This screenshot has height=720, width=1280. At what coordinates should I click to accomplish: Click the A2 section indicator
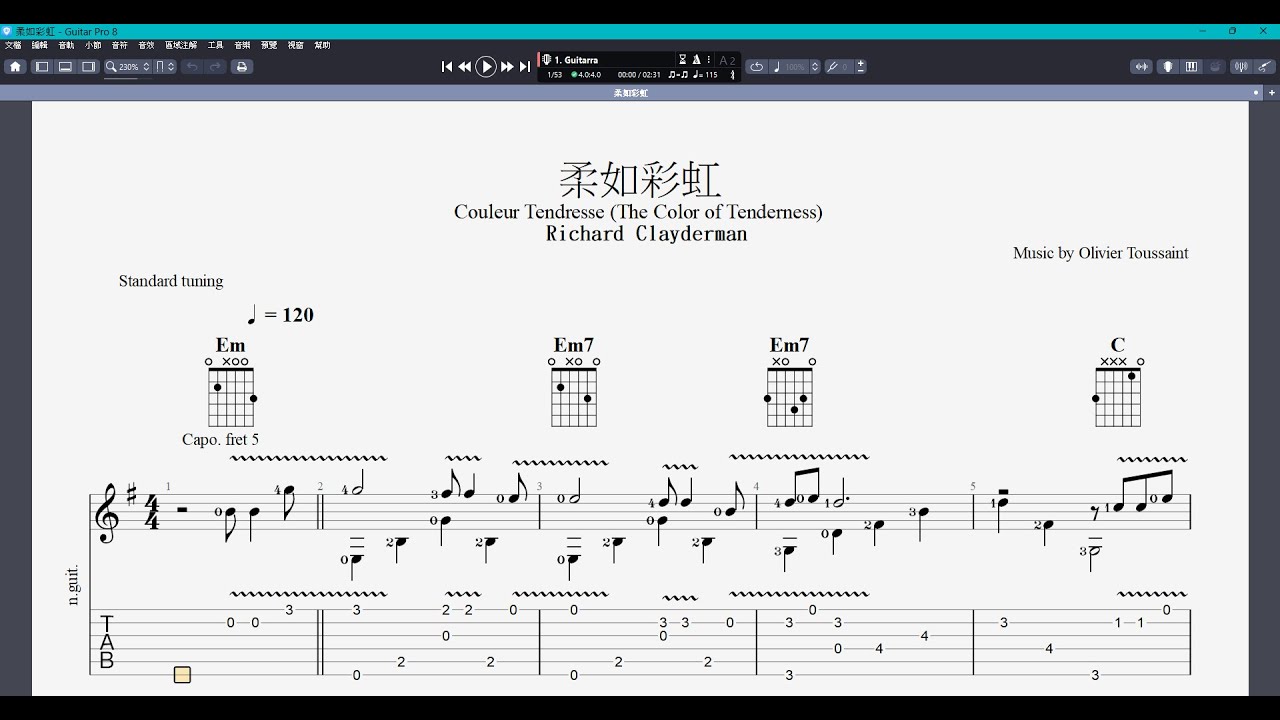727,60
